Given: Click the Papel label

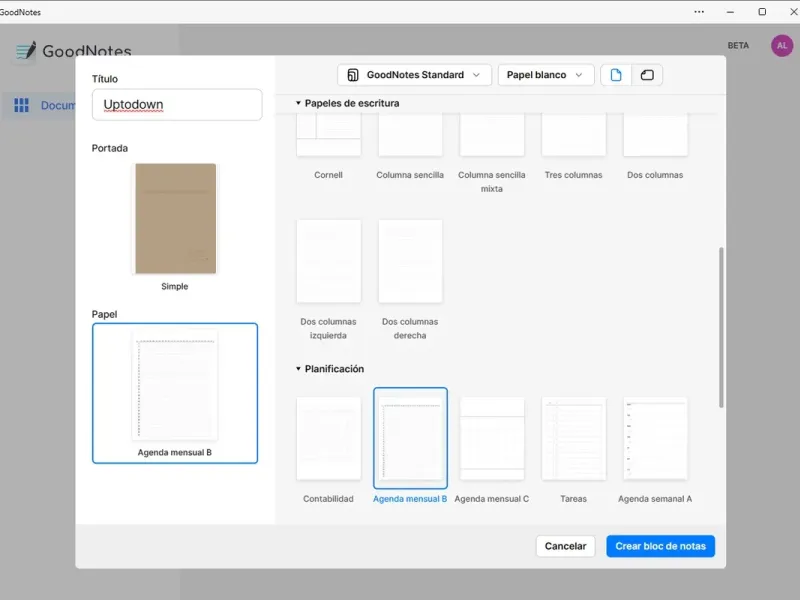Looking at the screenshot, I should tap(104, 314).
